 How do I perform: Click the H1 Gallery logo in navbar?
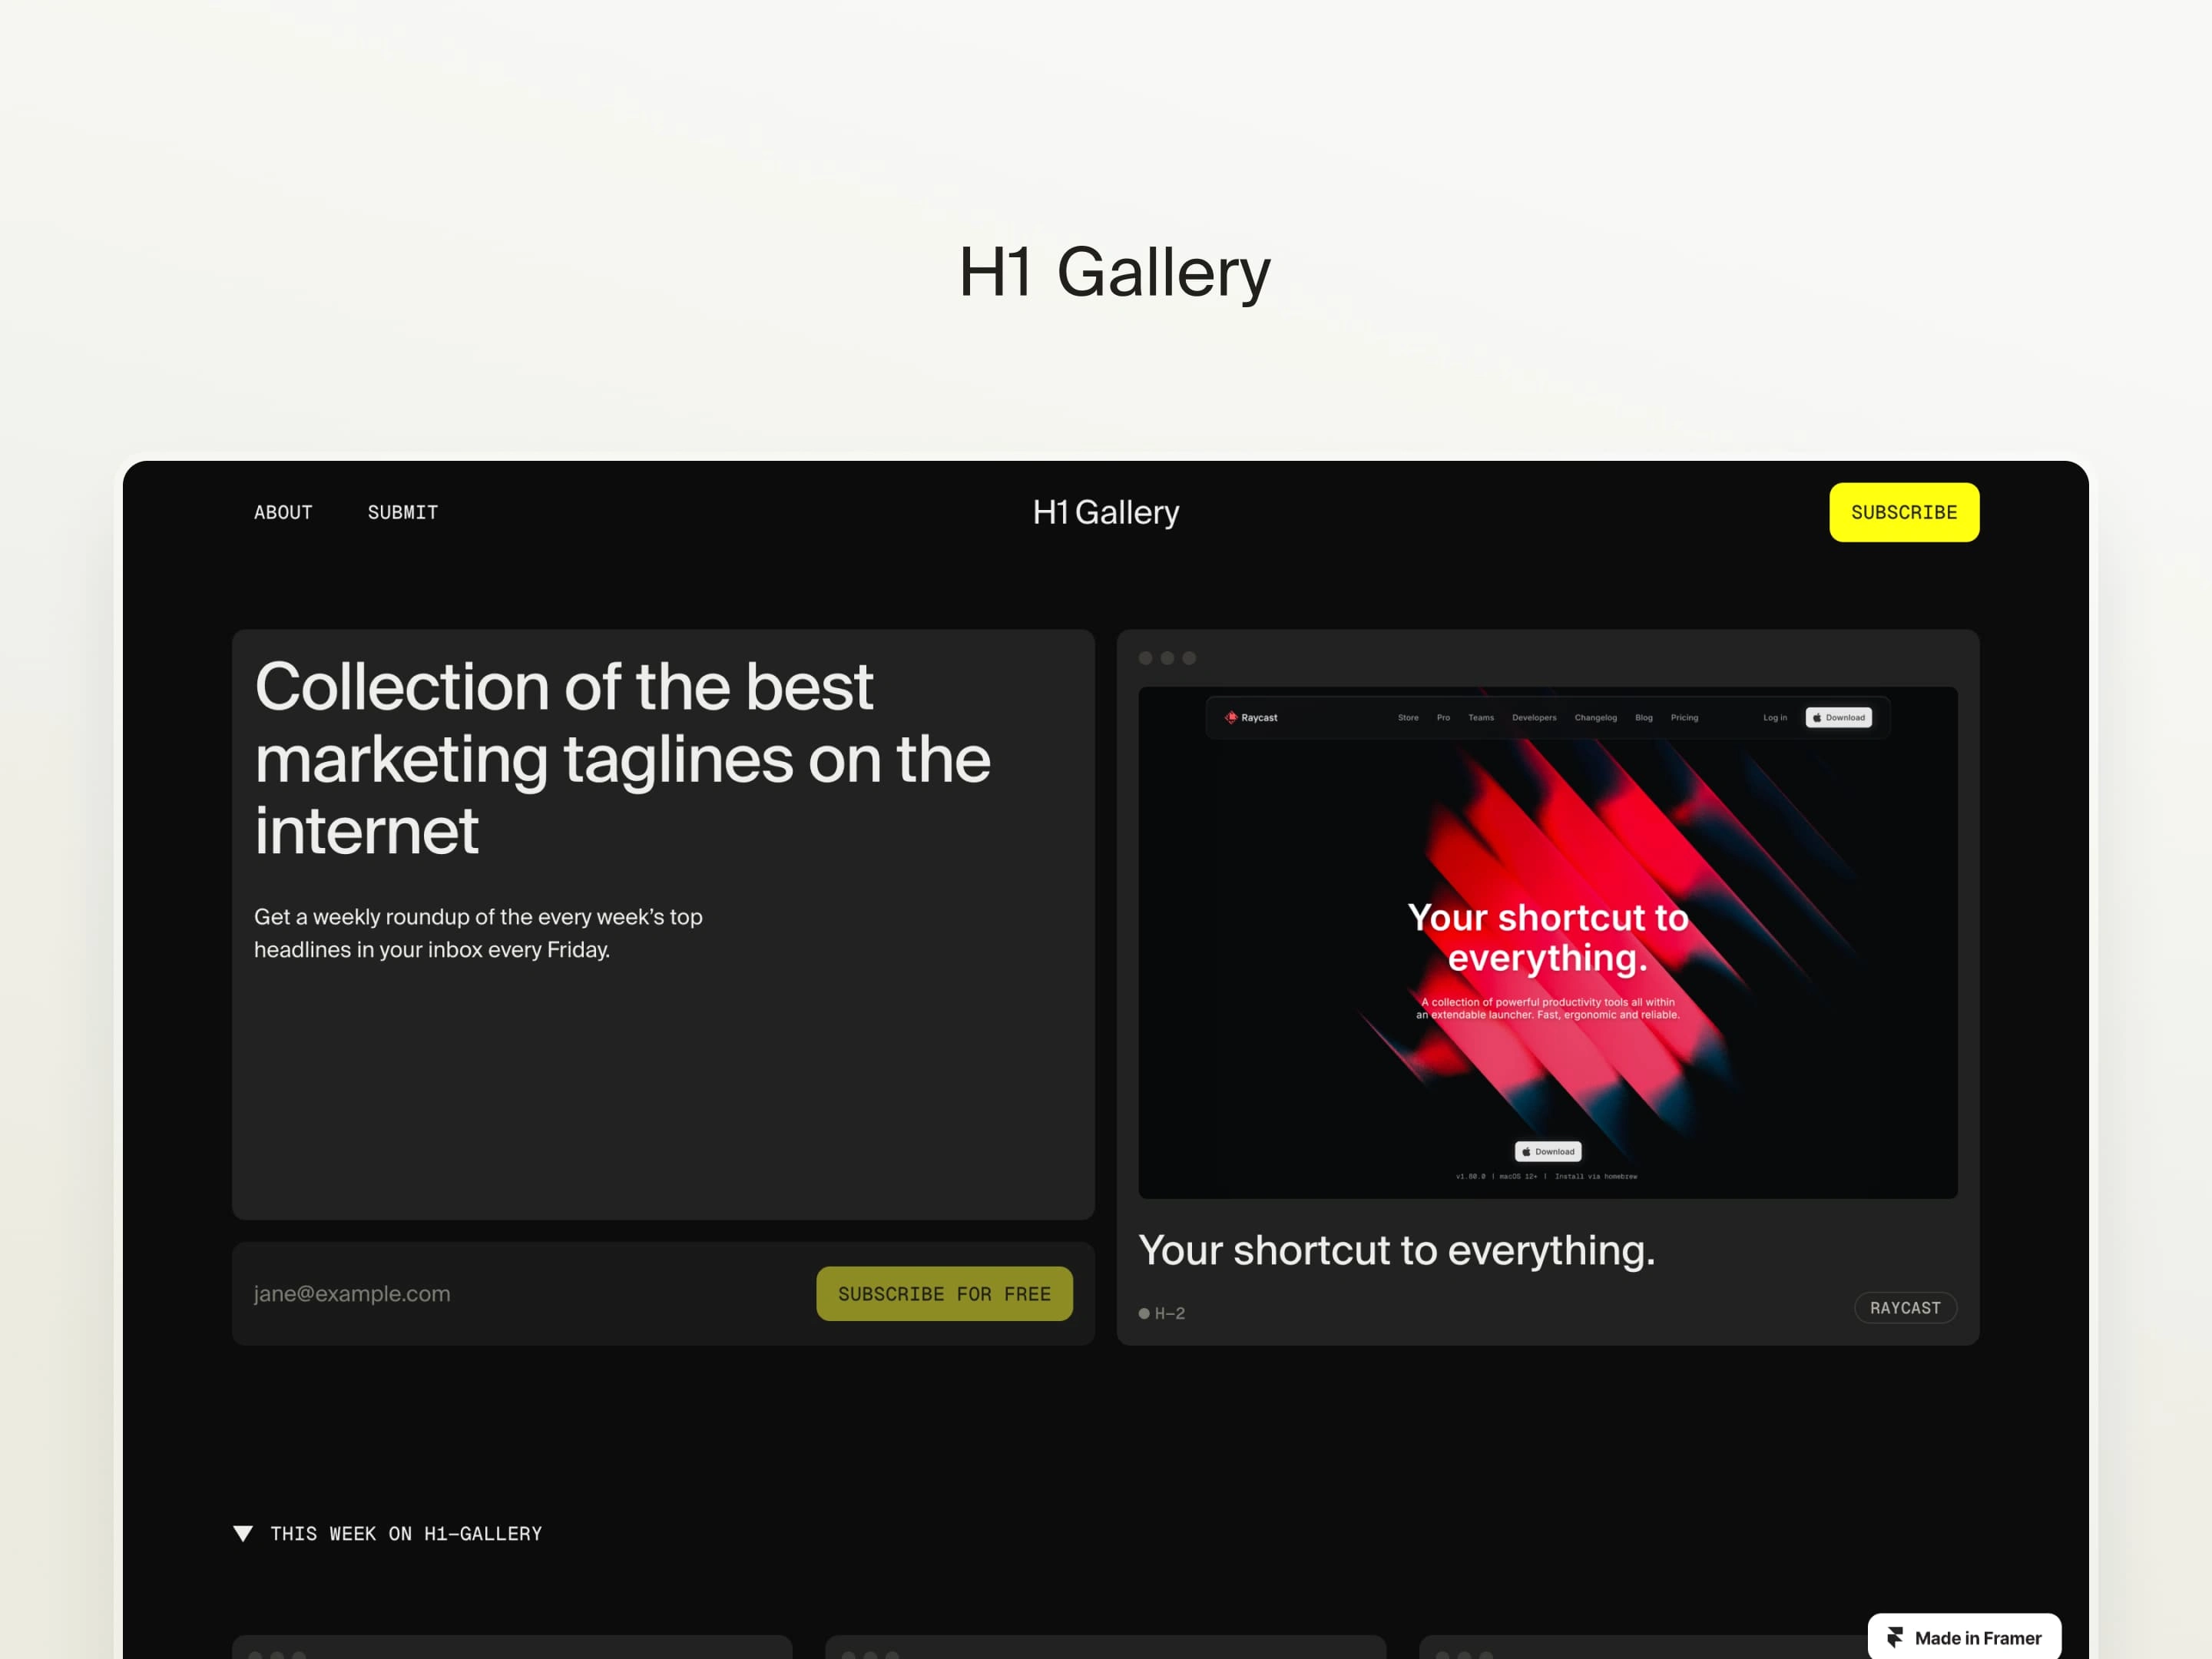(x=1106, y=512)
